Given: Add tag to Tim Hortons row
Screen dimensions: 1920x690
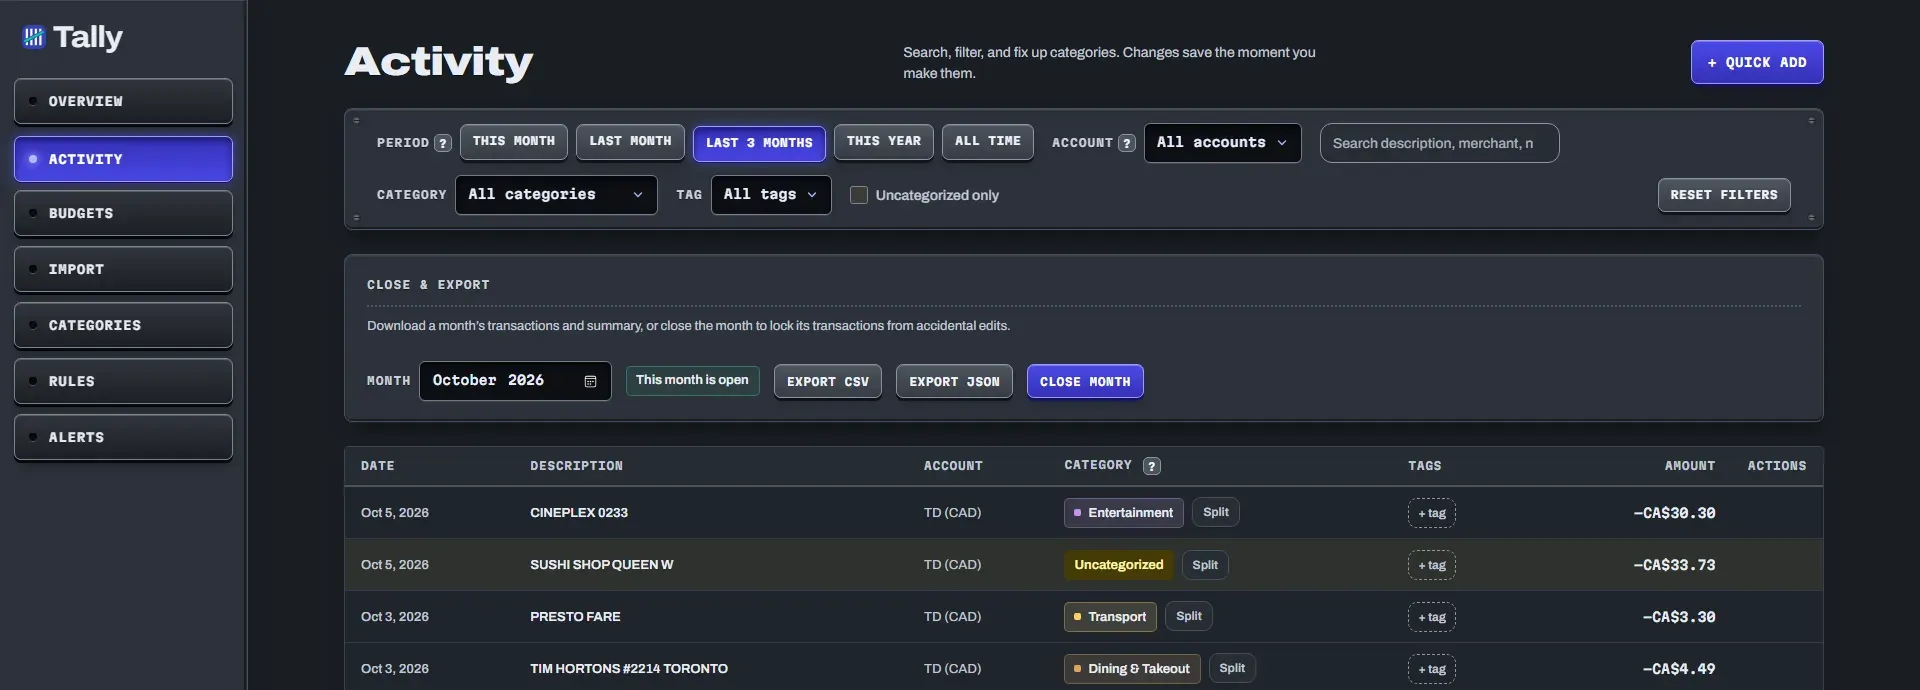Looking at the screenshot, I should tap(1432, 669).
